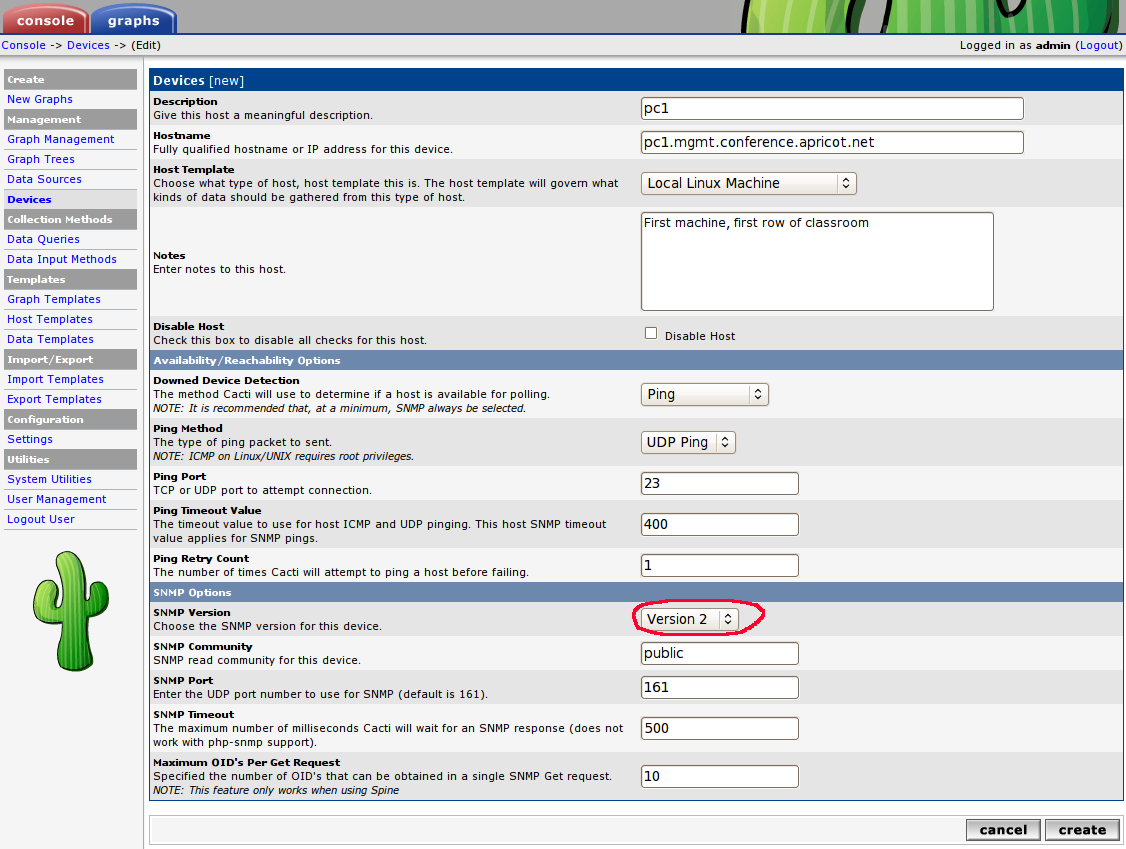1126x849 pixels.
Task: Go to Host Templates in sidebar
Action: tap(50, 319)
